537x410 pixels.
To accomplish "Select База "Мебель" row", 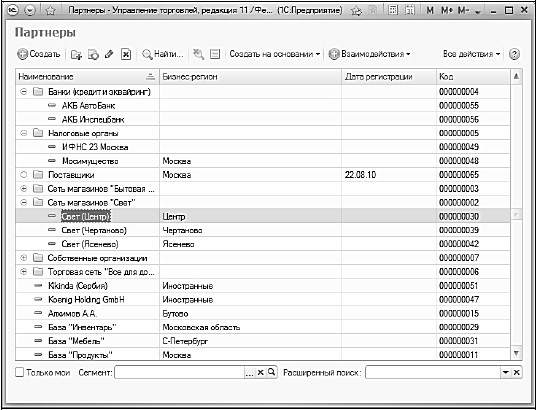I will pyautogui.click(x=263, y=341).
